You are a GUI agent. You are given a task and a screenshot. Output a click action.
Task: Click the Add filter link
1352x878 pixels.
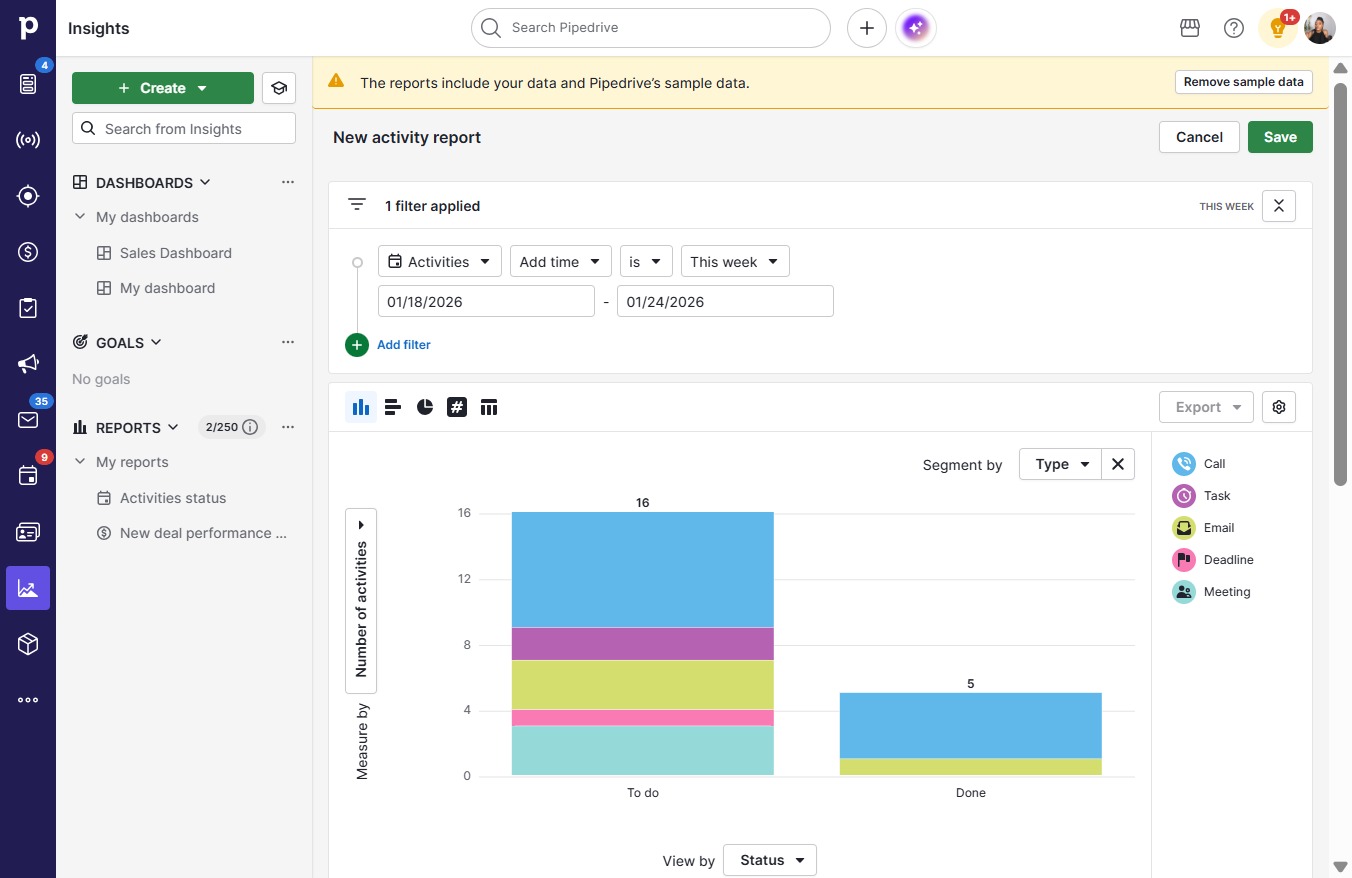(x=404, y=345)
